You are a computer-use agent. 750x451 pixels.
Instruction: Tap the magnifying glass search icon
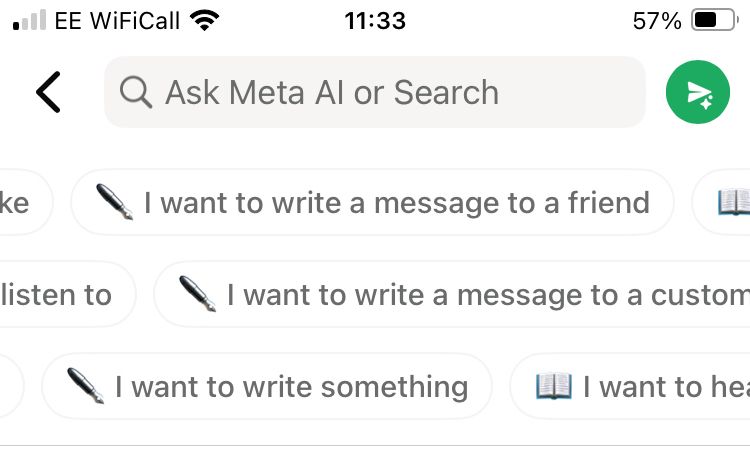click(x=136, y=92)
